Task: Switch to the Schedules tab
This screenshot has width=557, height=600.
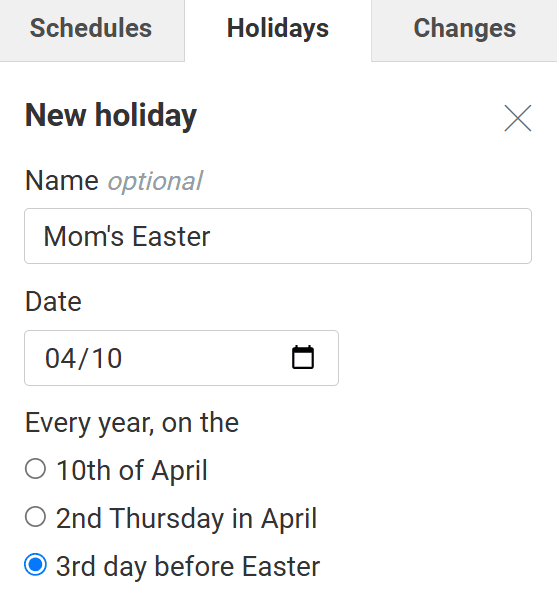Action: pos(91,29)
